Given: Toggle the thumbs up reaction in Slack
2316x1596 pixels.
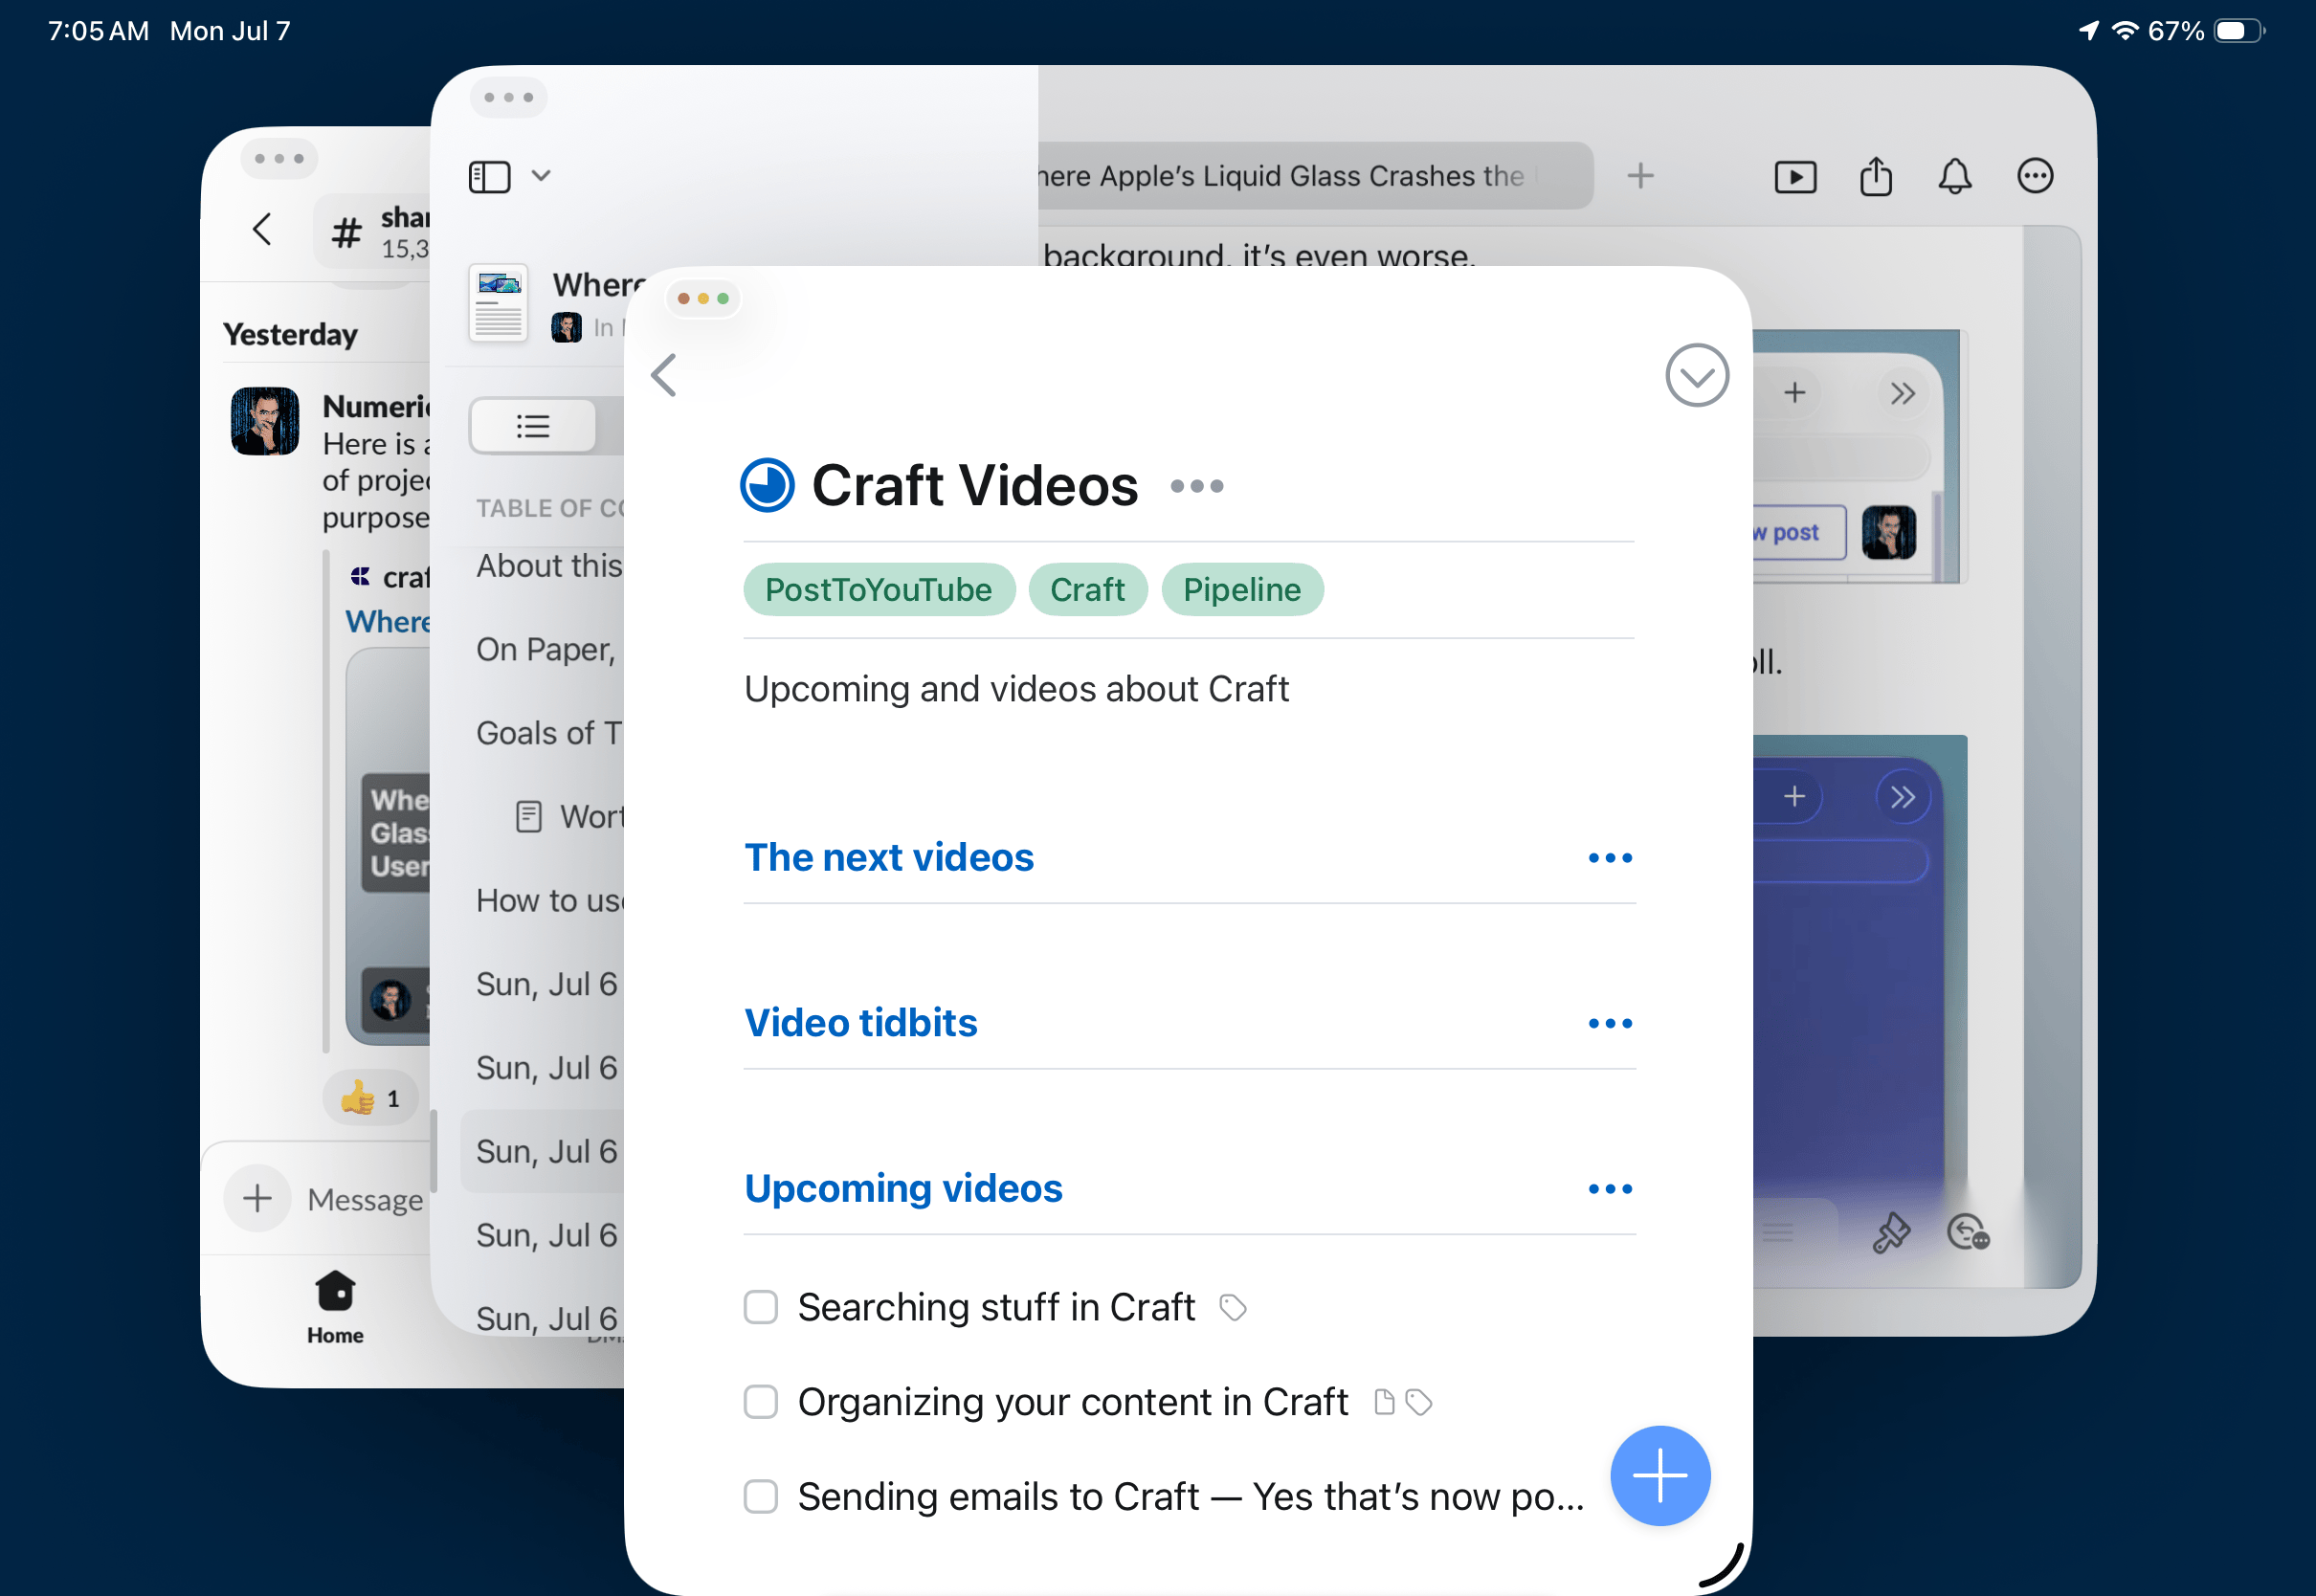Looking at the screenshot, I should [369, 1098].
